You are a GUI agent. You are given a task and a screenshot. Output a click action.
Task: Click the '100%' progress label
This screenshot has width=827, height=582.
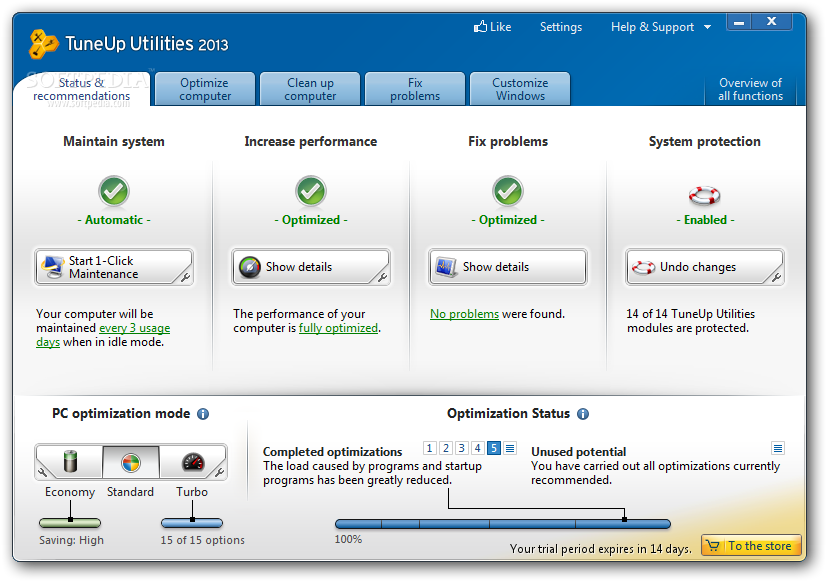(x=348, y=539)
